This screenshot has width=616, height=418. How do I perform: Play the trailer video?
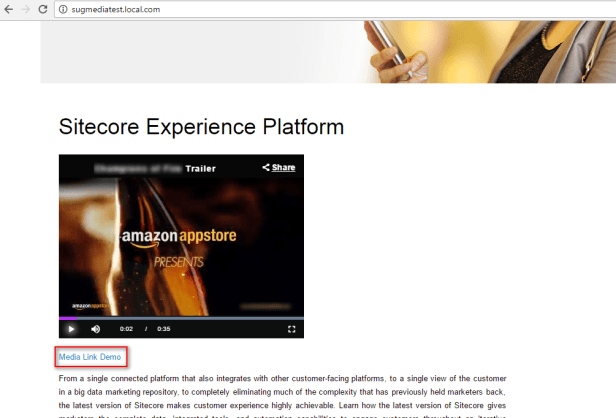pyautogui.click(x=71, y=329)
